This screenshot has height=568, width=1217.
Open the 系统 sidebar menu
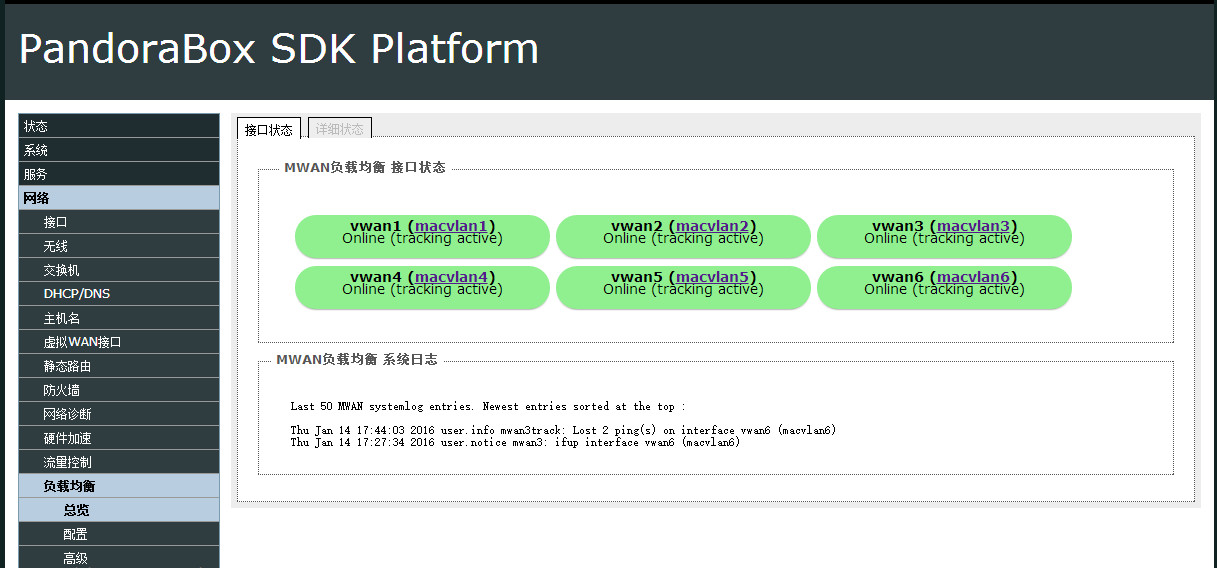(x=119, y=150)
